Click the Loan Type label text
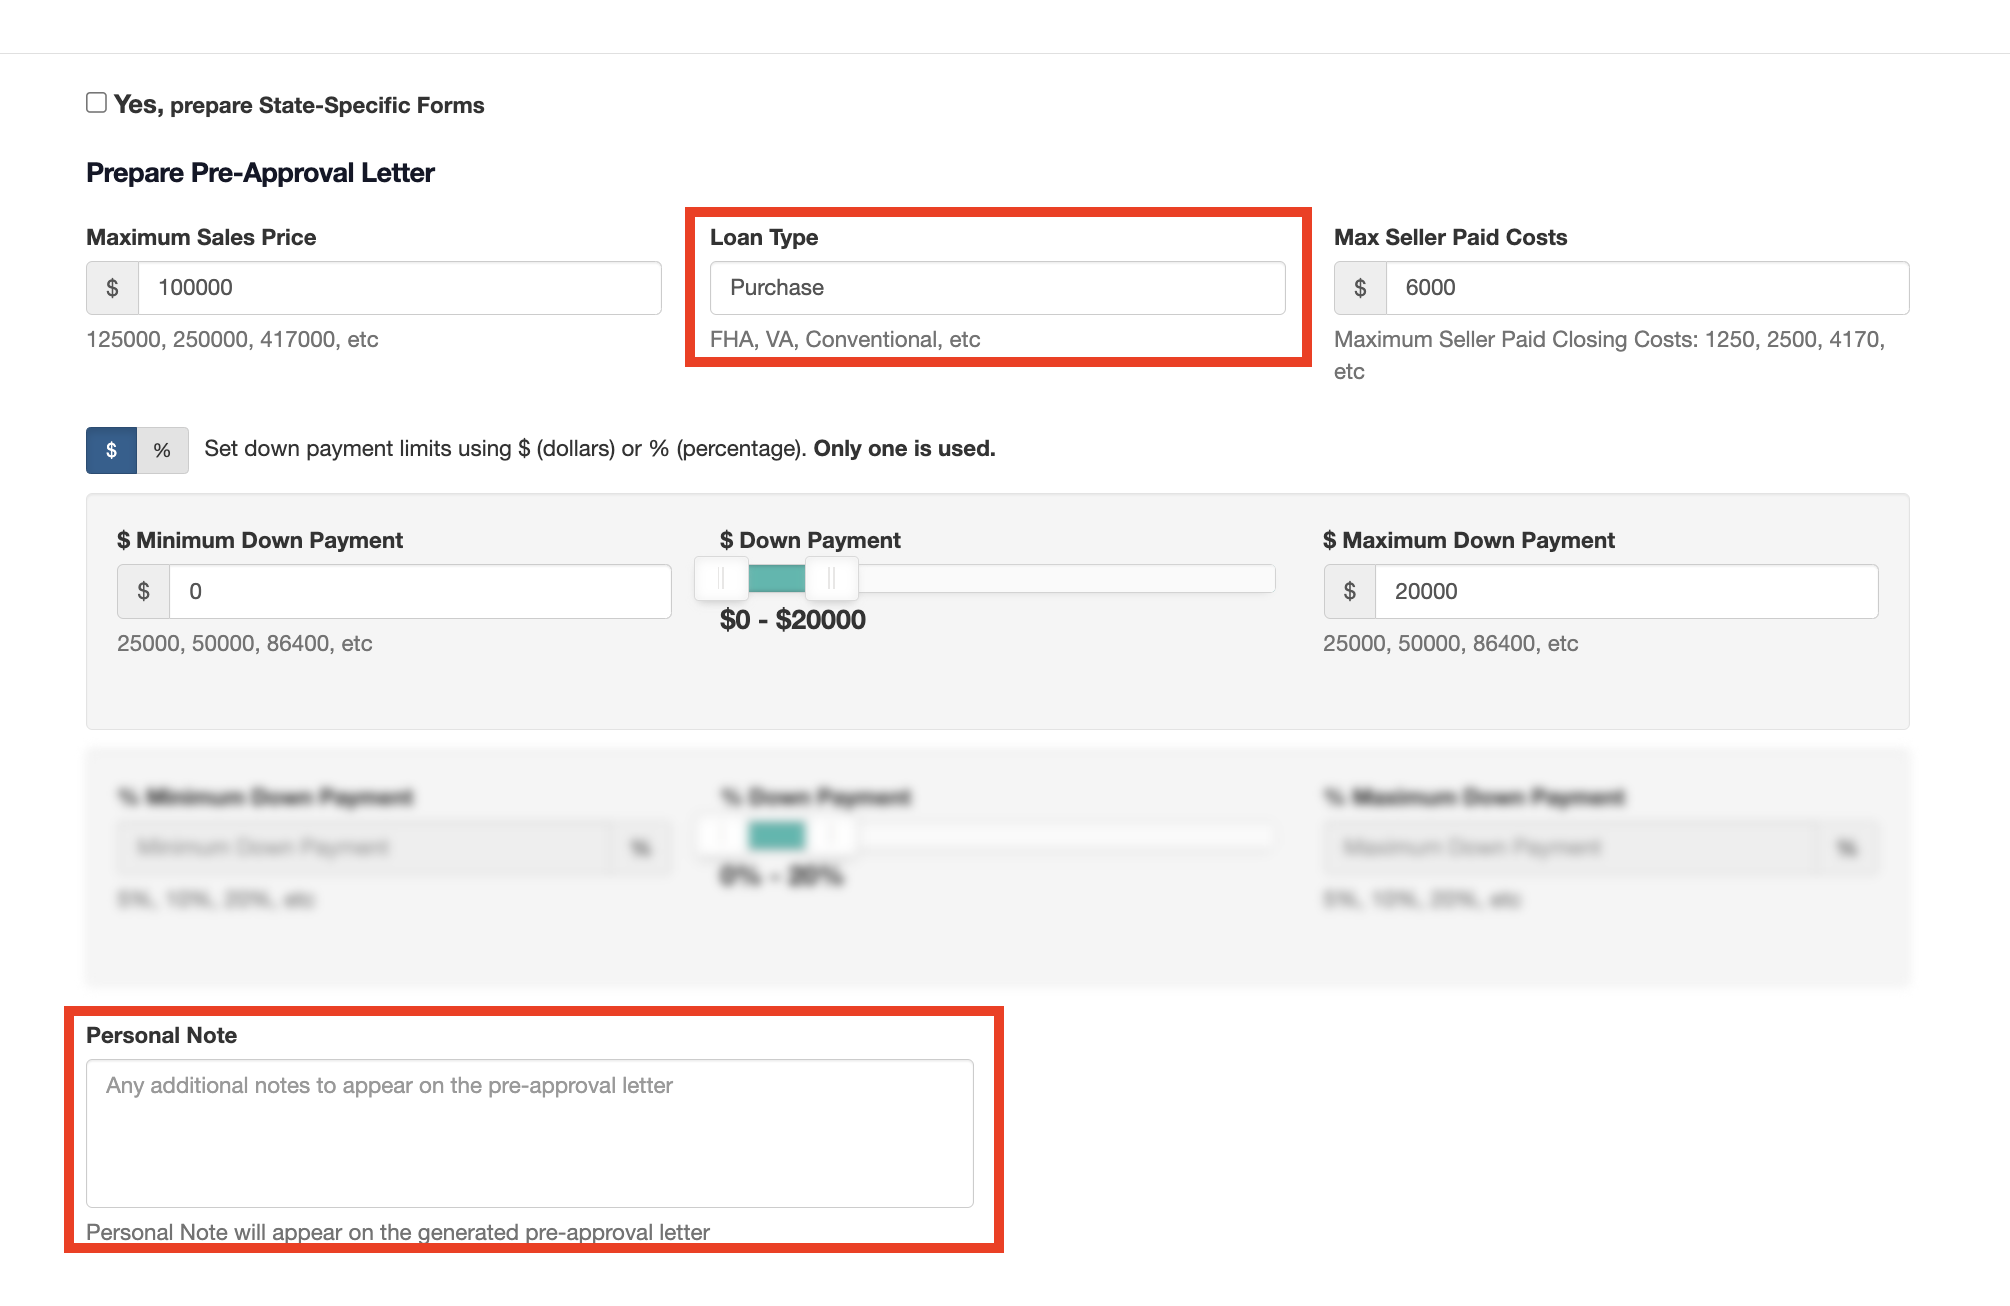The width and height of the screenshot is (2010, 1306). (764, 237)
